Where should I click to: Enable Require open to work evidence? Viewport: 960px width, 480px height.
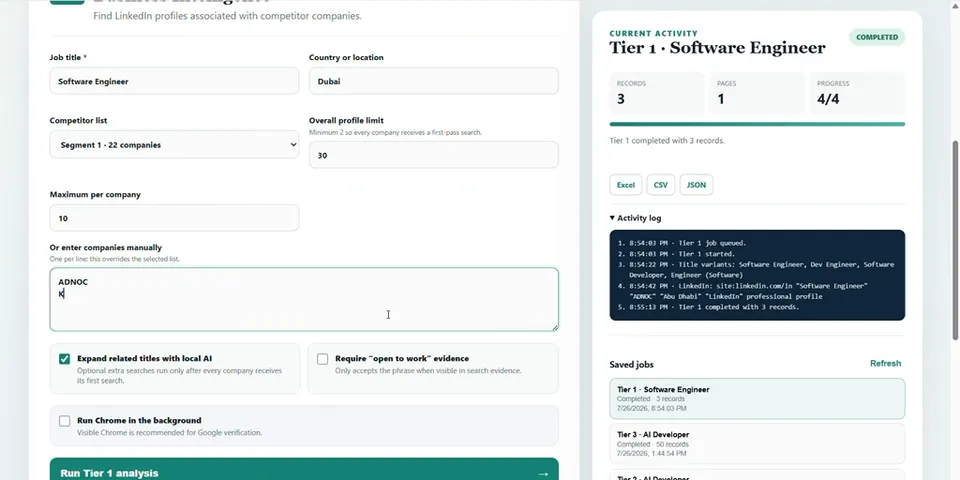coord(323,359)
